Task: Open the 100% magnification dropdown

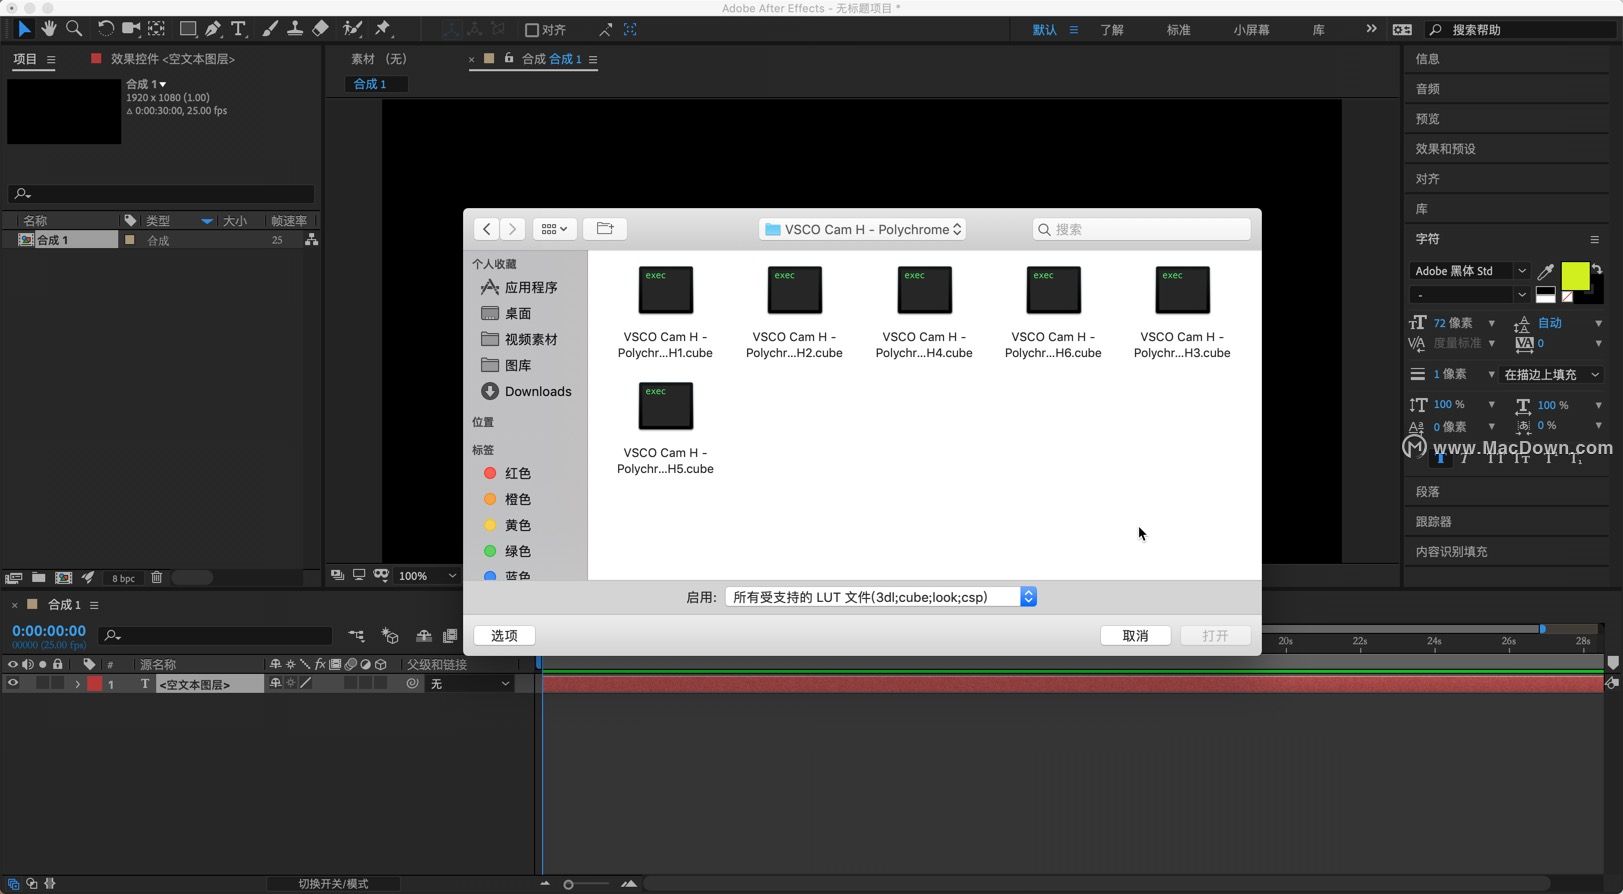Action: [428, 575]
